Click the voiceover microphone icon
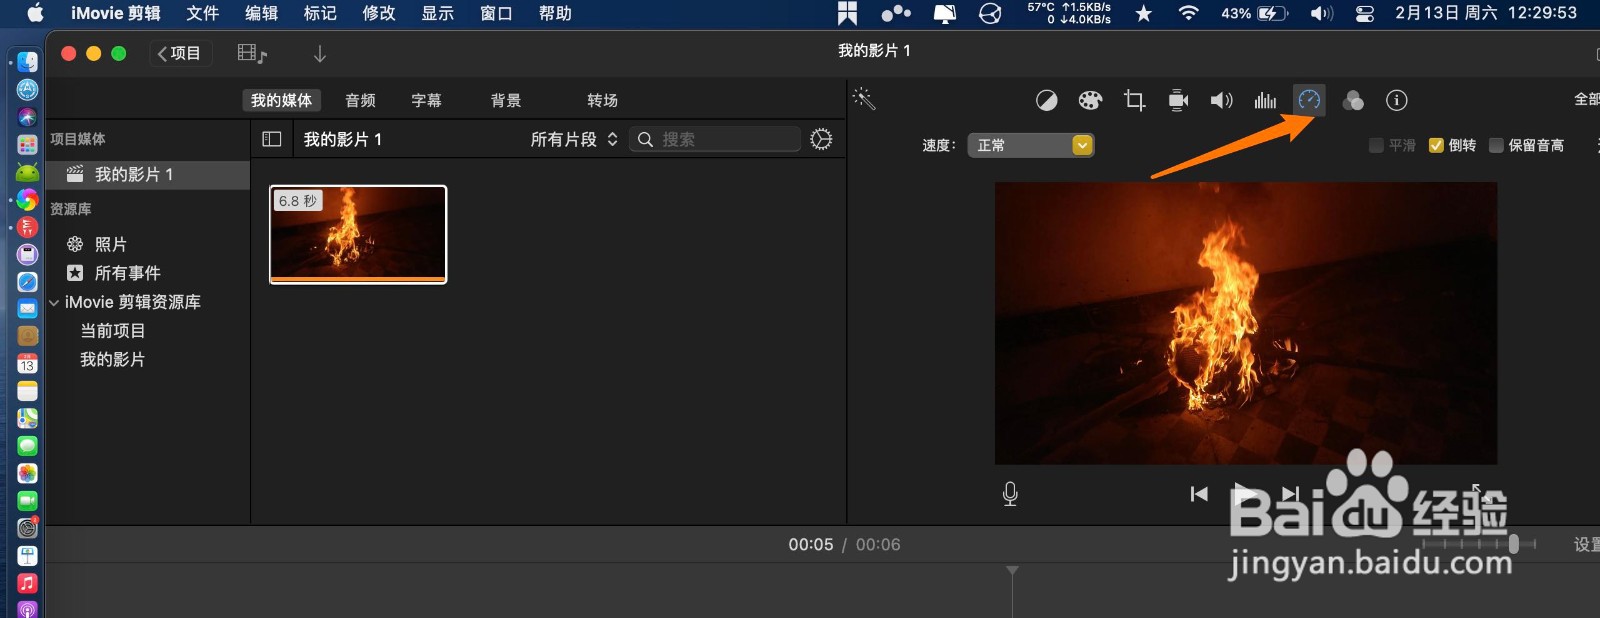Image resolution: width=1600 pixels, height=618 pixels. tap(1010, 494)
